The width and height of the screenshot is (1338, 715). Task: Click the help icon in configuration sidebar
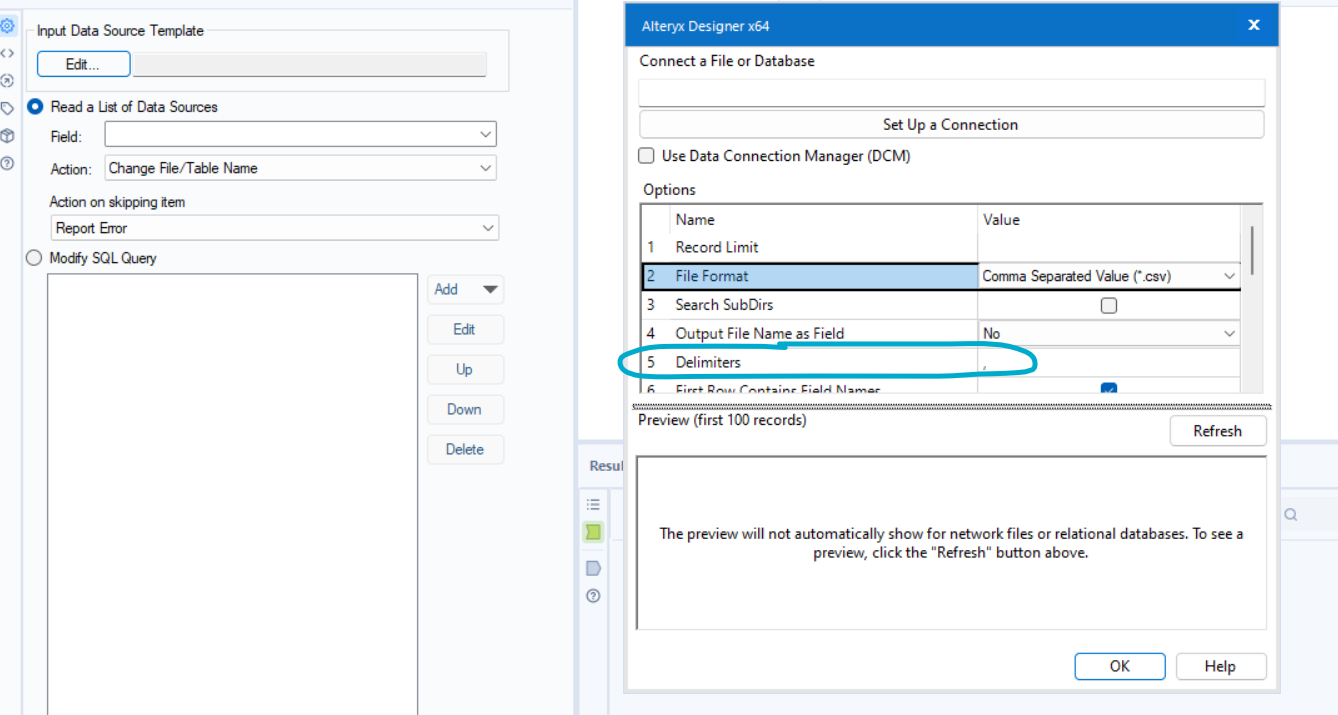[x=7, y=162]
